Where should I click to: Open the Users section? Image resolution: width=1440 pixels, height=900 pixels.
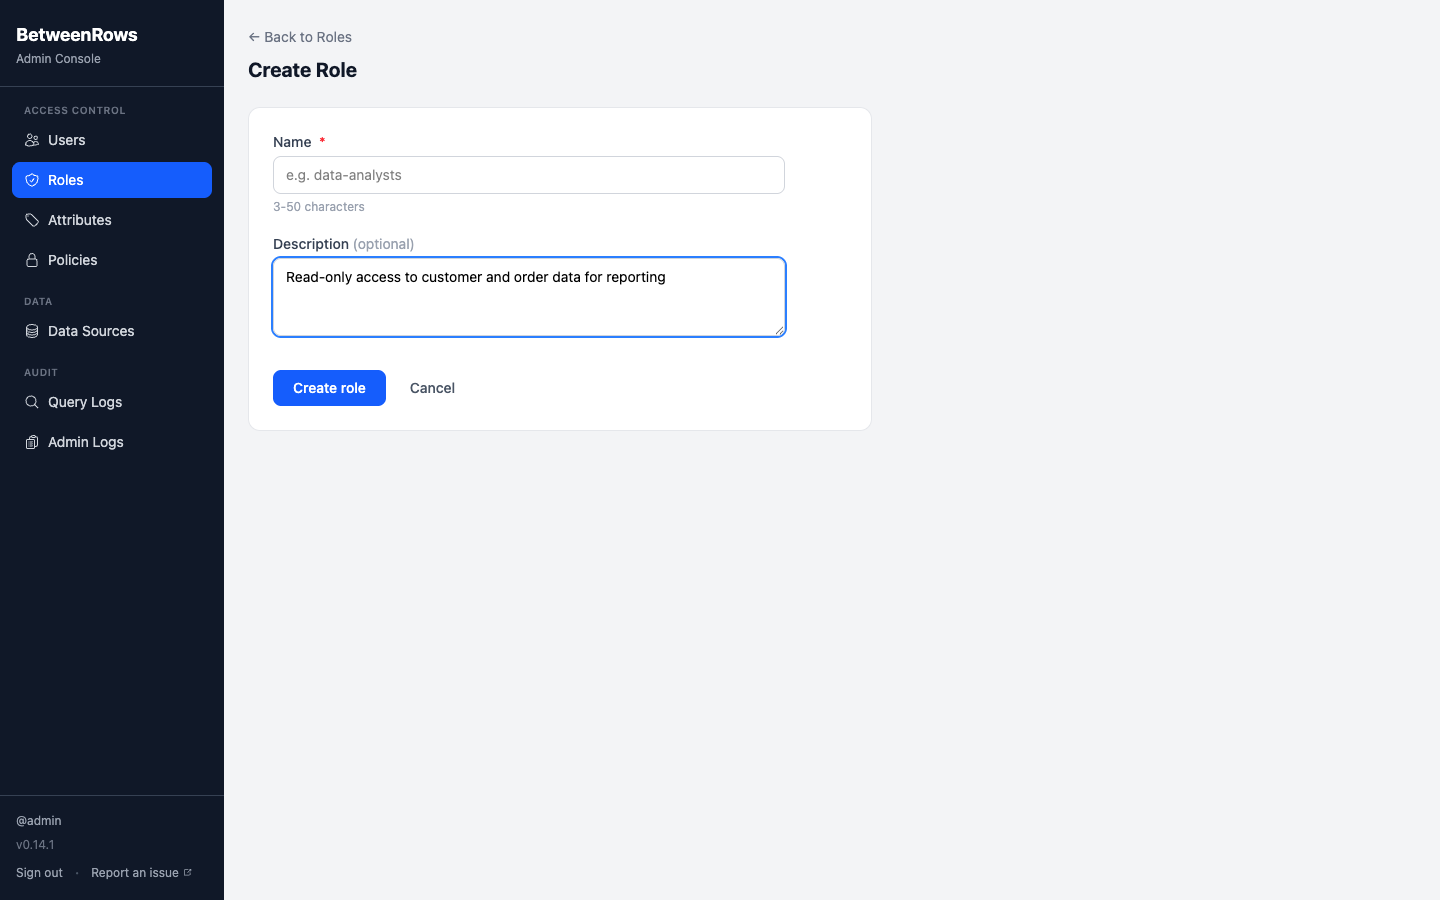tap(66, 140)
